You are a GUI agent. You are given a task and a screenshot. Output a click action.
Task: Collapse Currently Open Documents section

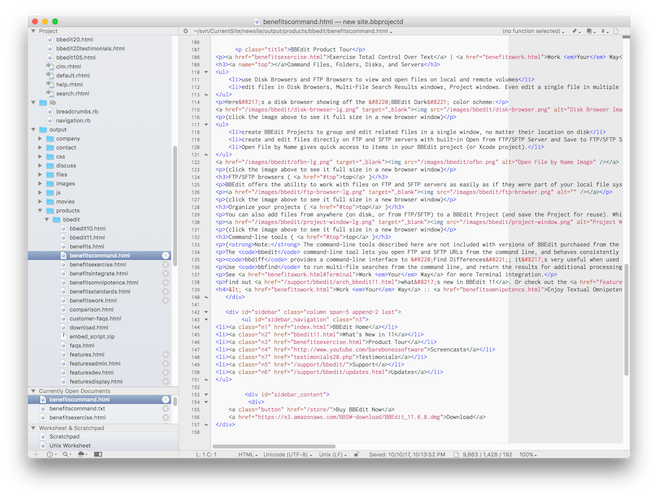click(x=33, y=390)
